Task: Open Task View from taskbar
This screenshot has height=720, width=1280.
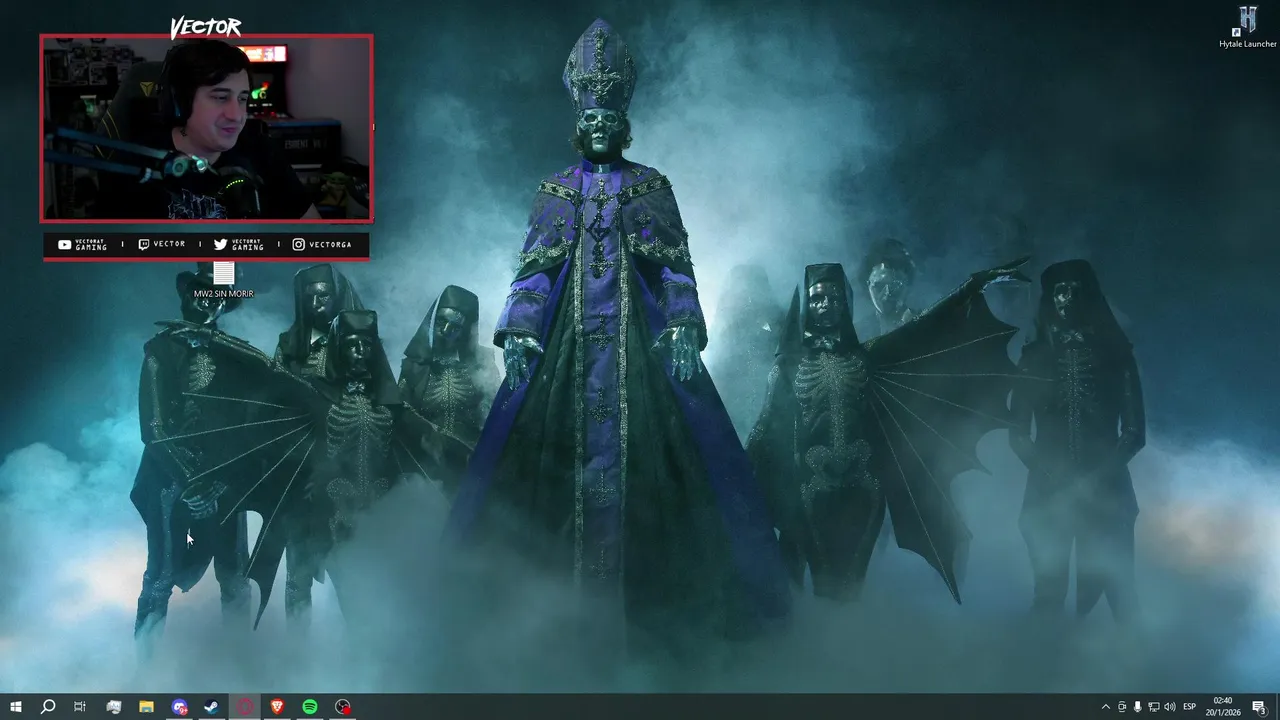Action: (x=80, y=707)
